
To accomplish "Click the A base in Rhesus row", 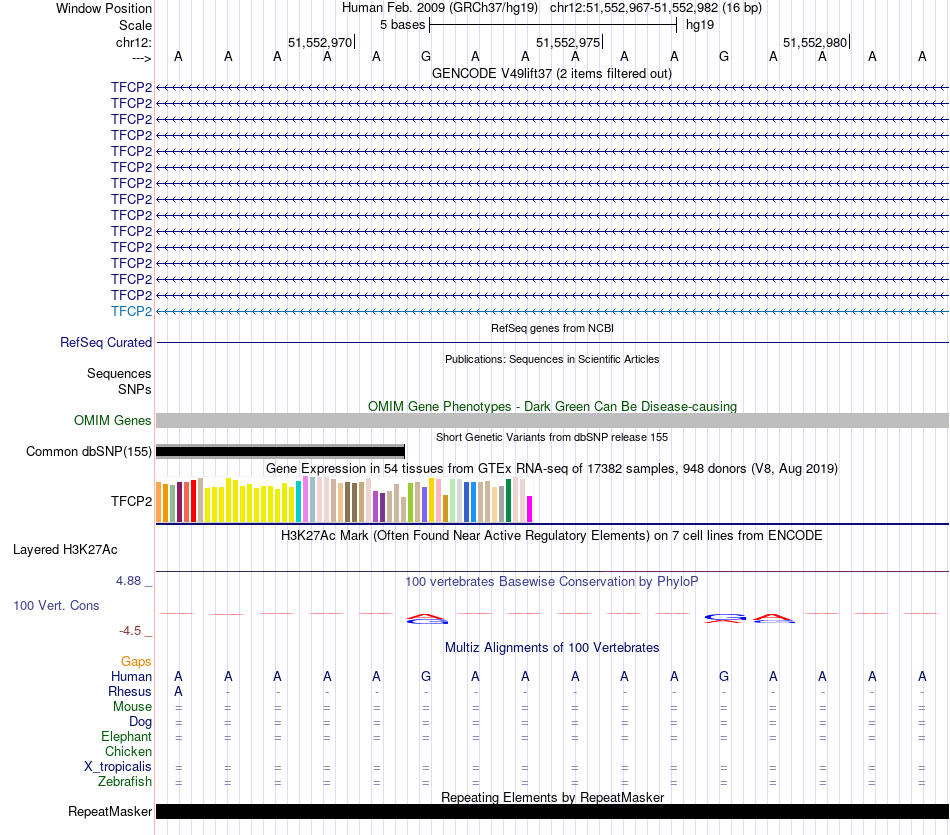I will pyautogui.click(x=178, y=692).
